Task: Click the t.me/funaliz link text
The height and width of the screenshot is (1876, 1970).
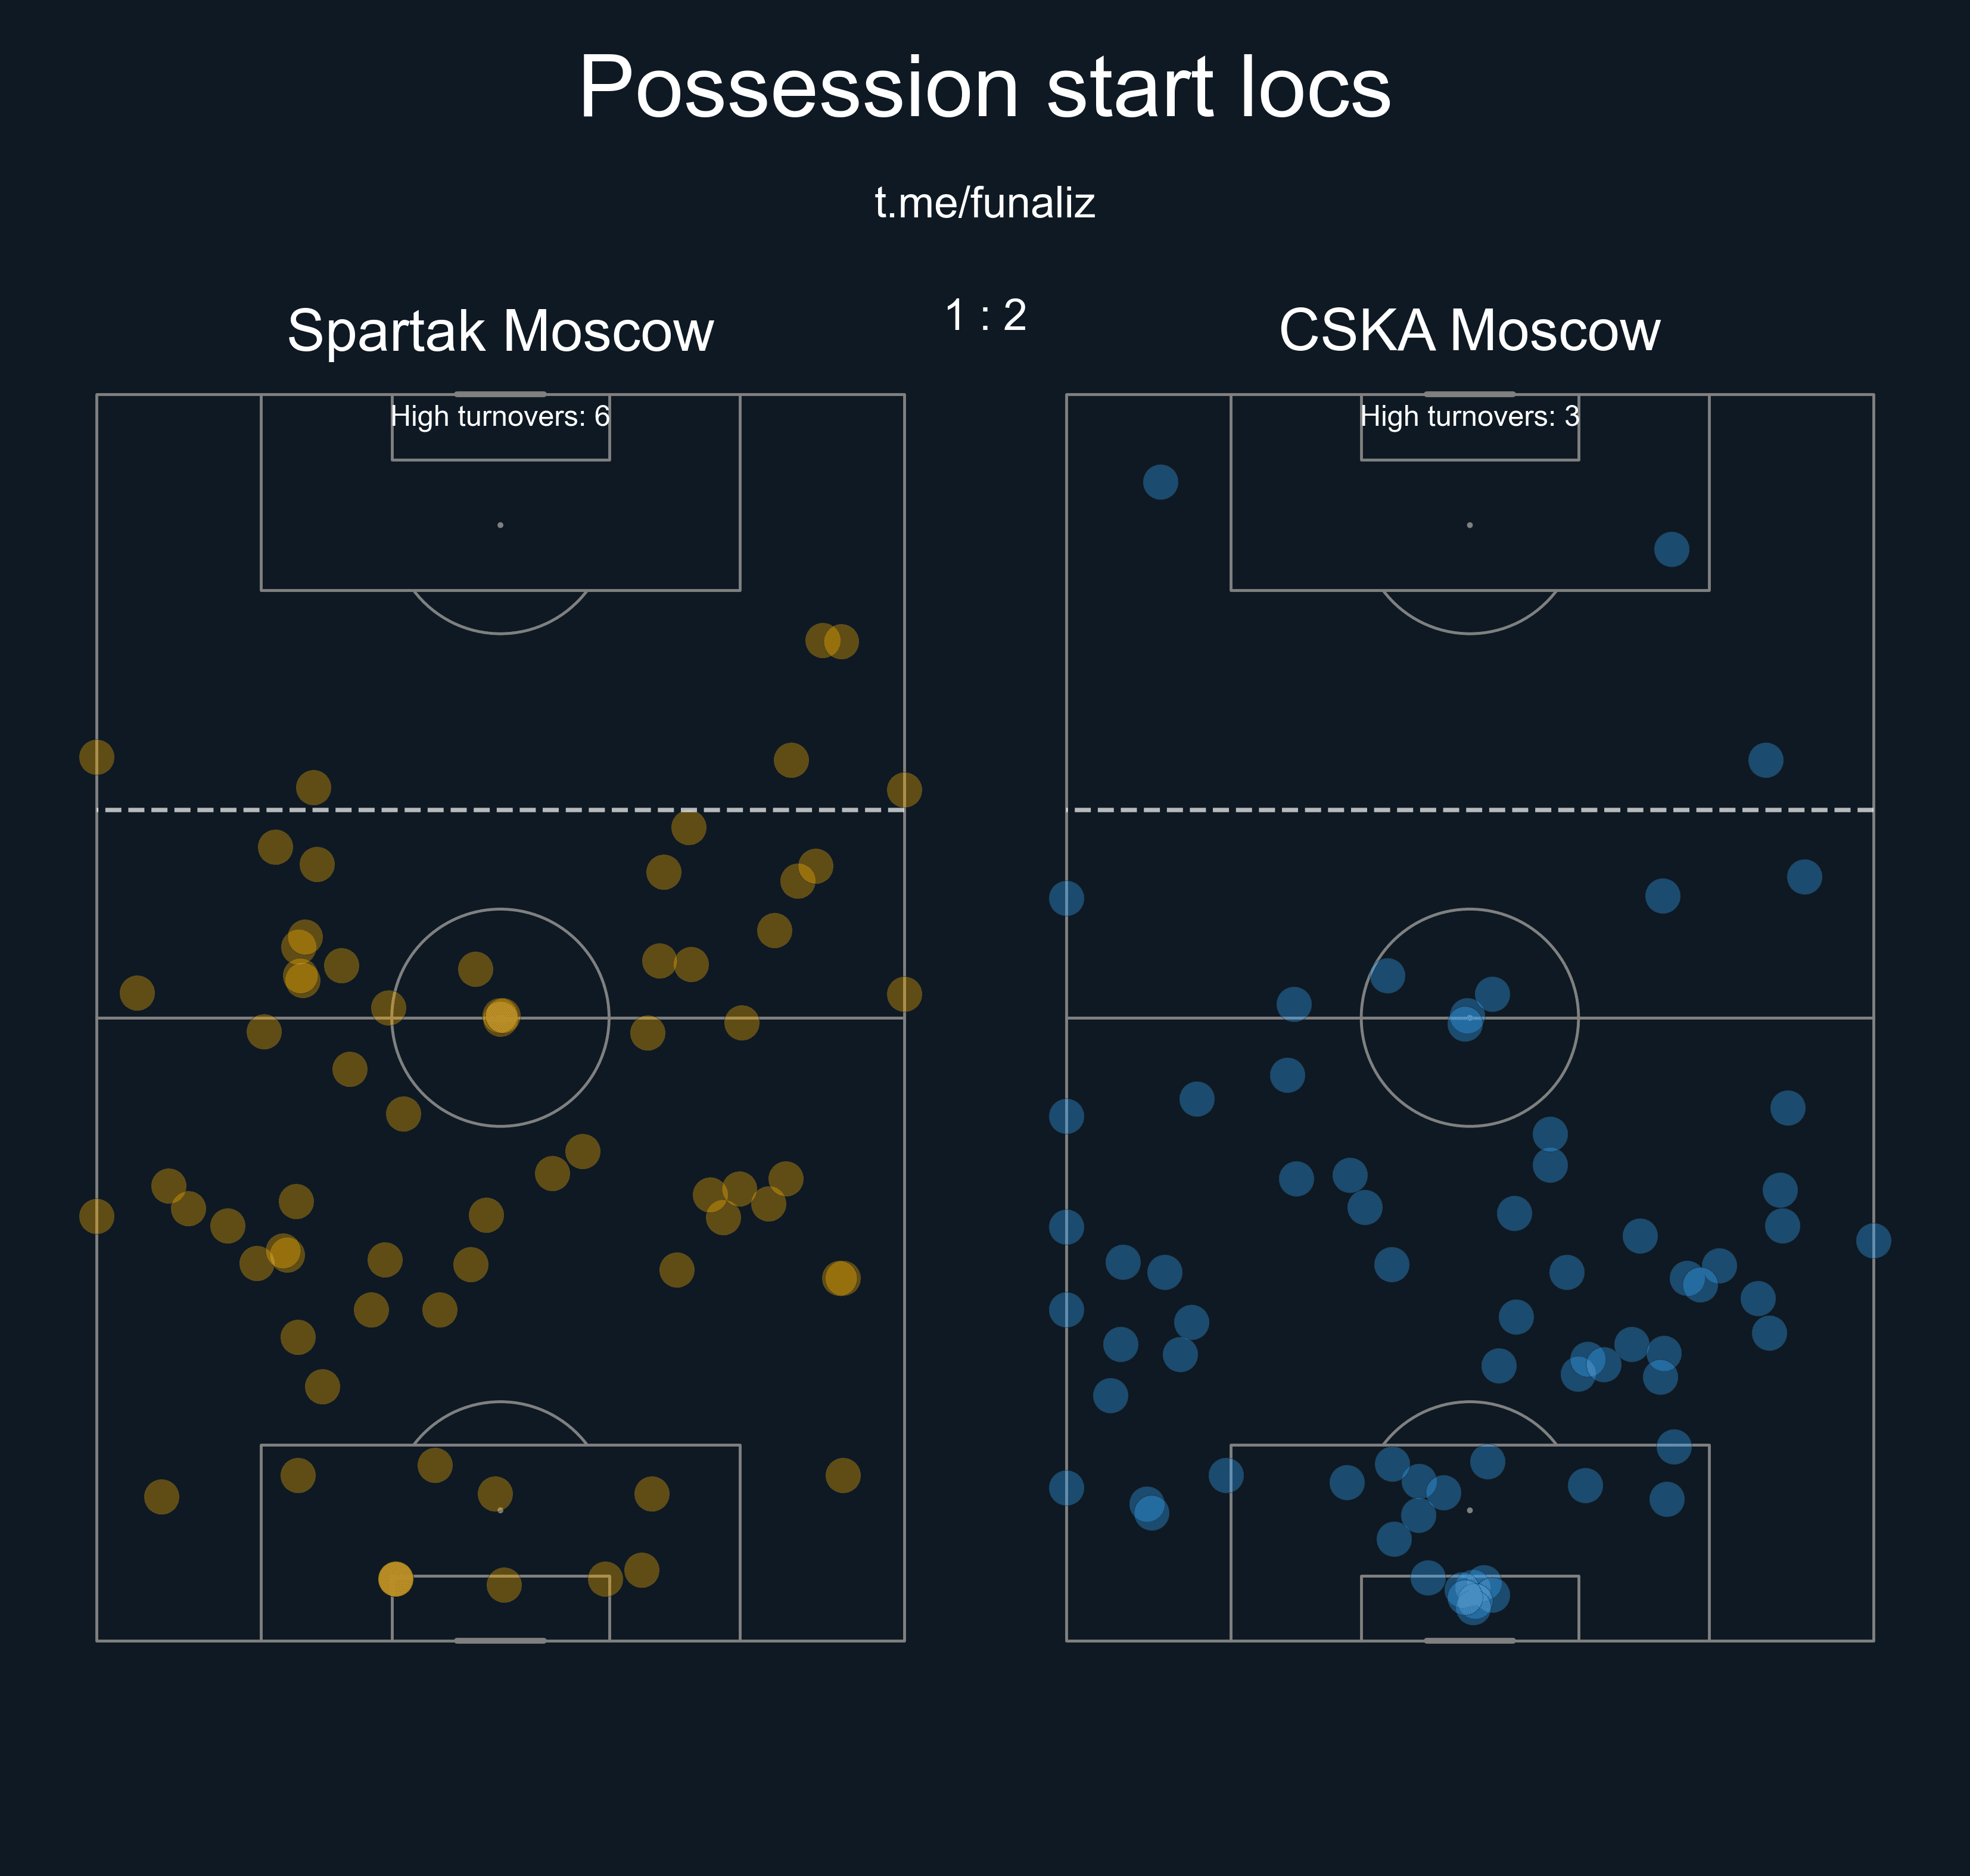Action: (984, 203)
